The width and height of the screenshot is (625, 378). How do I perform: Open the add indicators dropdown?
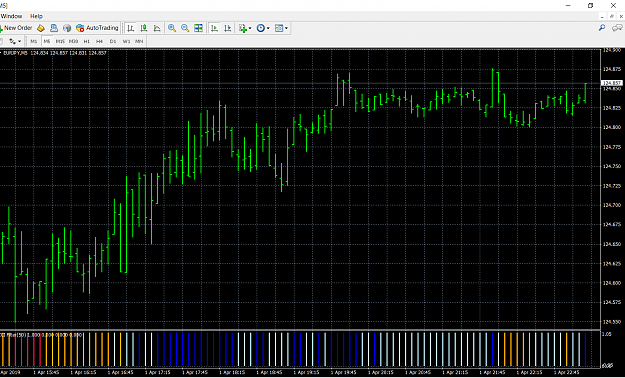[x=245, y=28]
